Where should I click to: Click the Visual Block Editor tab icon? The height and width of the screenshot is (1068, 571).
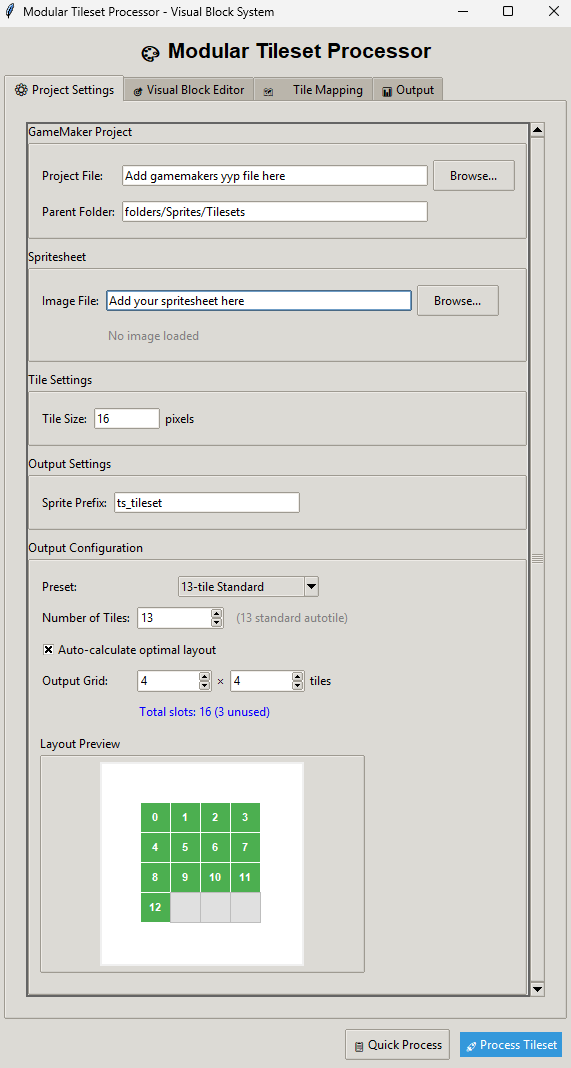(138, 91)
